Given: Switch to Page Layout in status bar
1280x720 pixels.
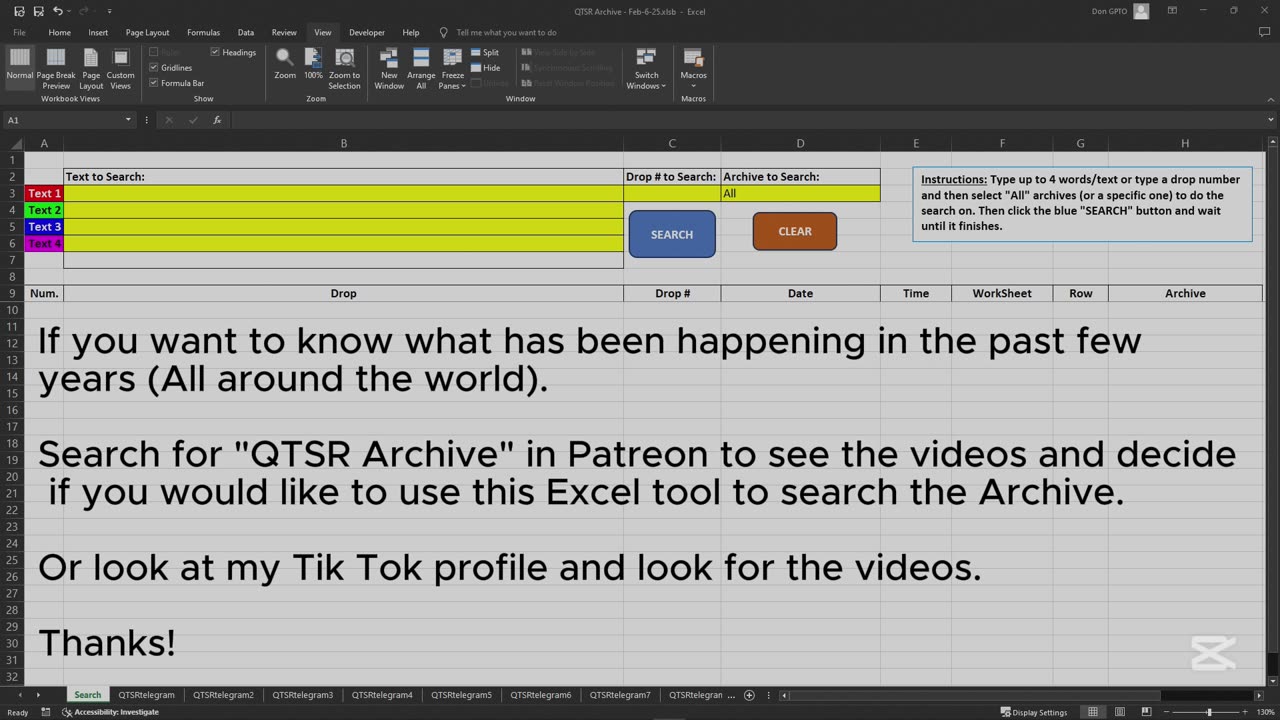Looking at the screenshot, I should [1118, 712].
